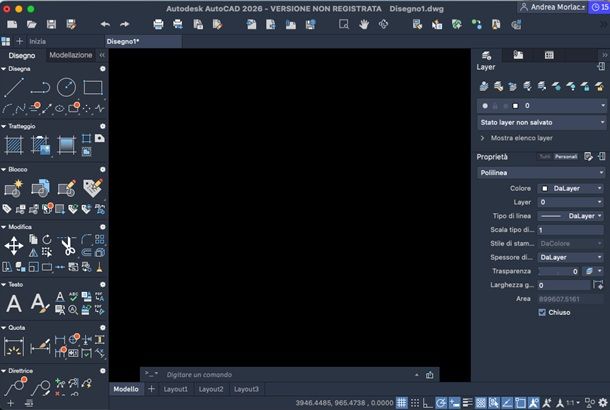Image resolution: width=610 pixels, height=410 pixels.
Task: Toggle the Chiuso checkbox
Action: click(x=542, y=312)
